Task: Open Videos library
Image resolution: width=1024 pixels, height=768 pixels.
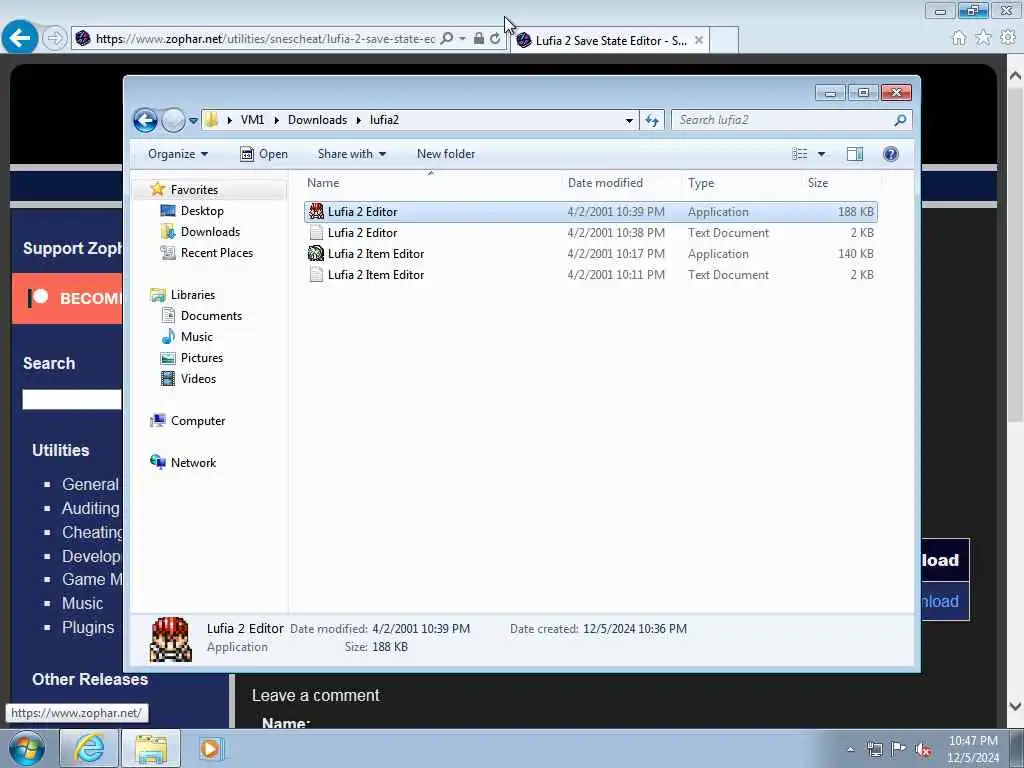Action: [x=198, y=379]
